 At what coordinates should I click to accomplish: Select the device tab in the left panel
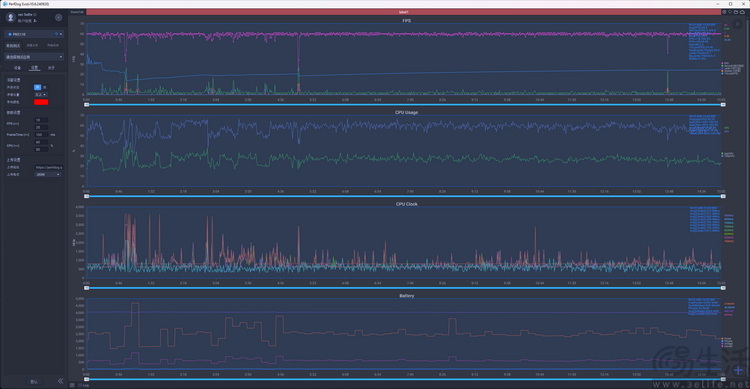click(17, 68)
